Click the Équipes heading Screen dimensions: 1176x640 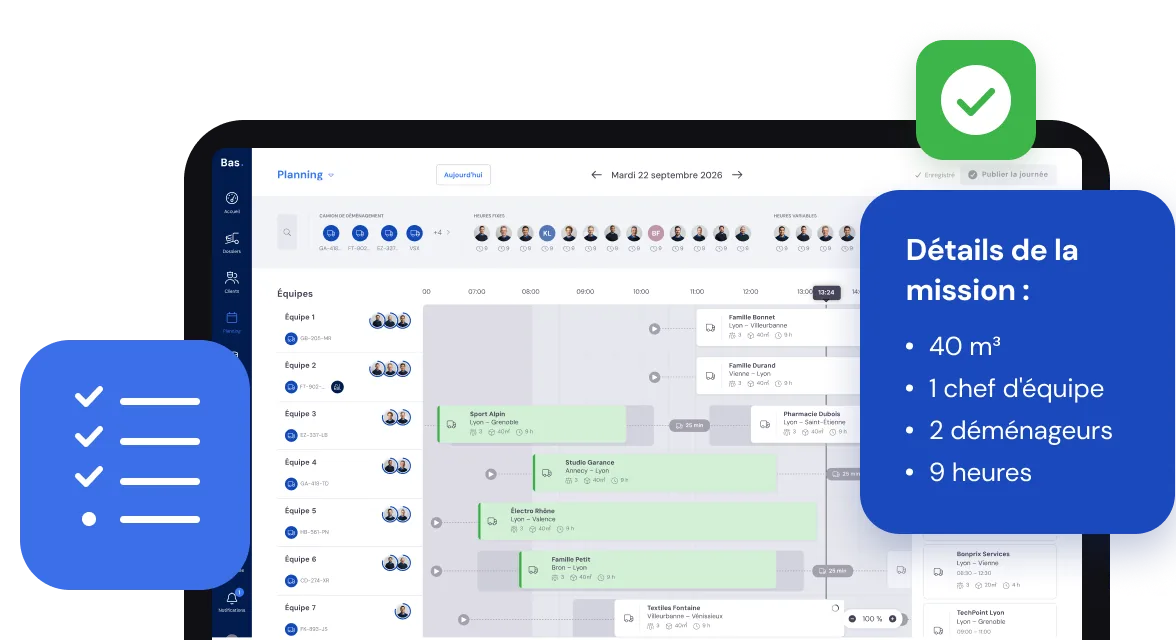[x=295, y=293]
